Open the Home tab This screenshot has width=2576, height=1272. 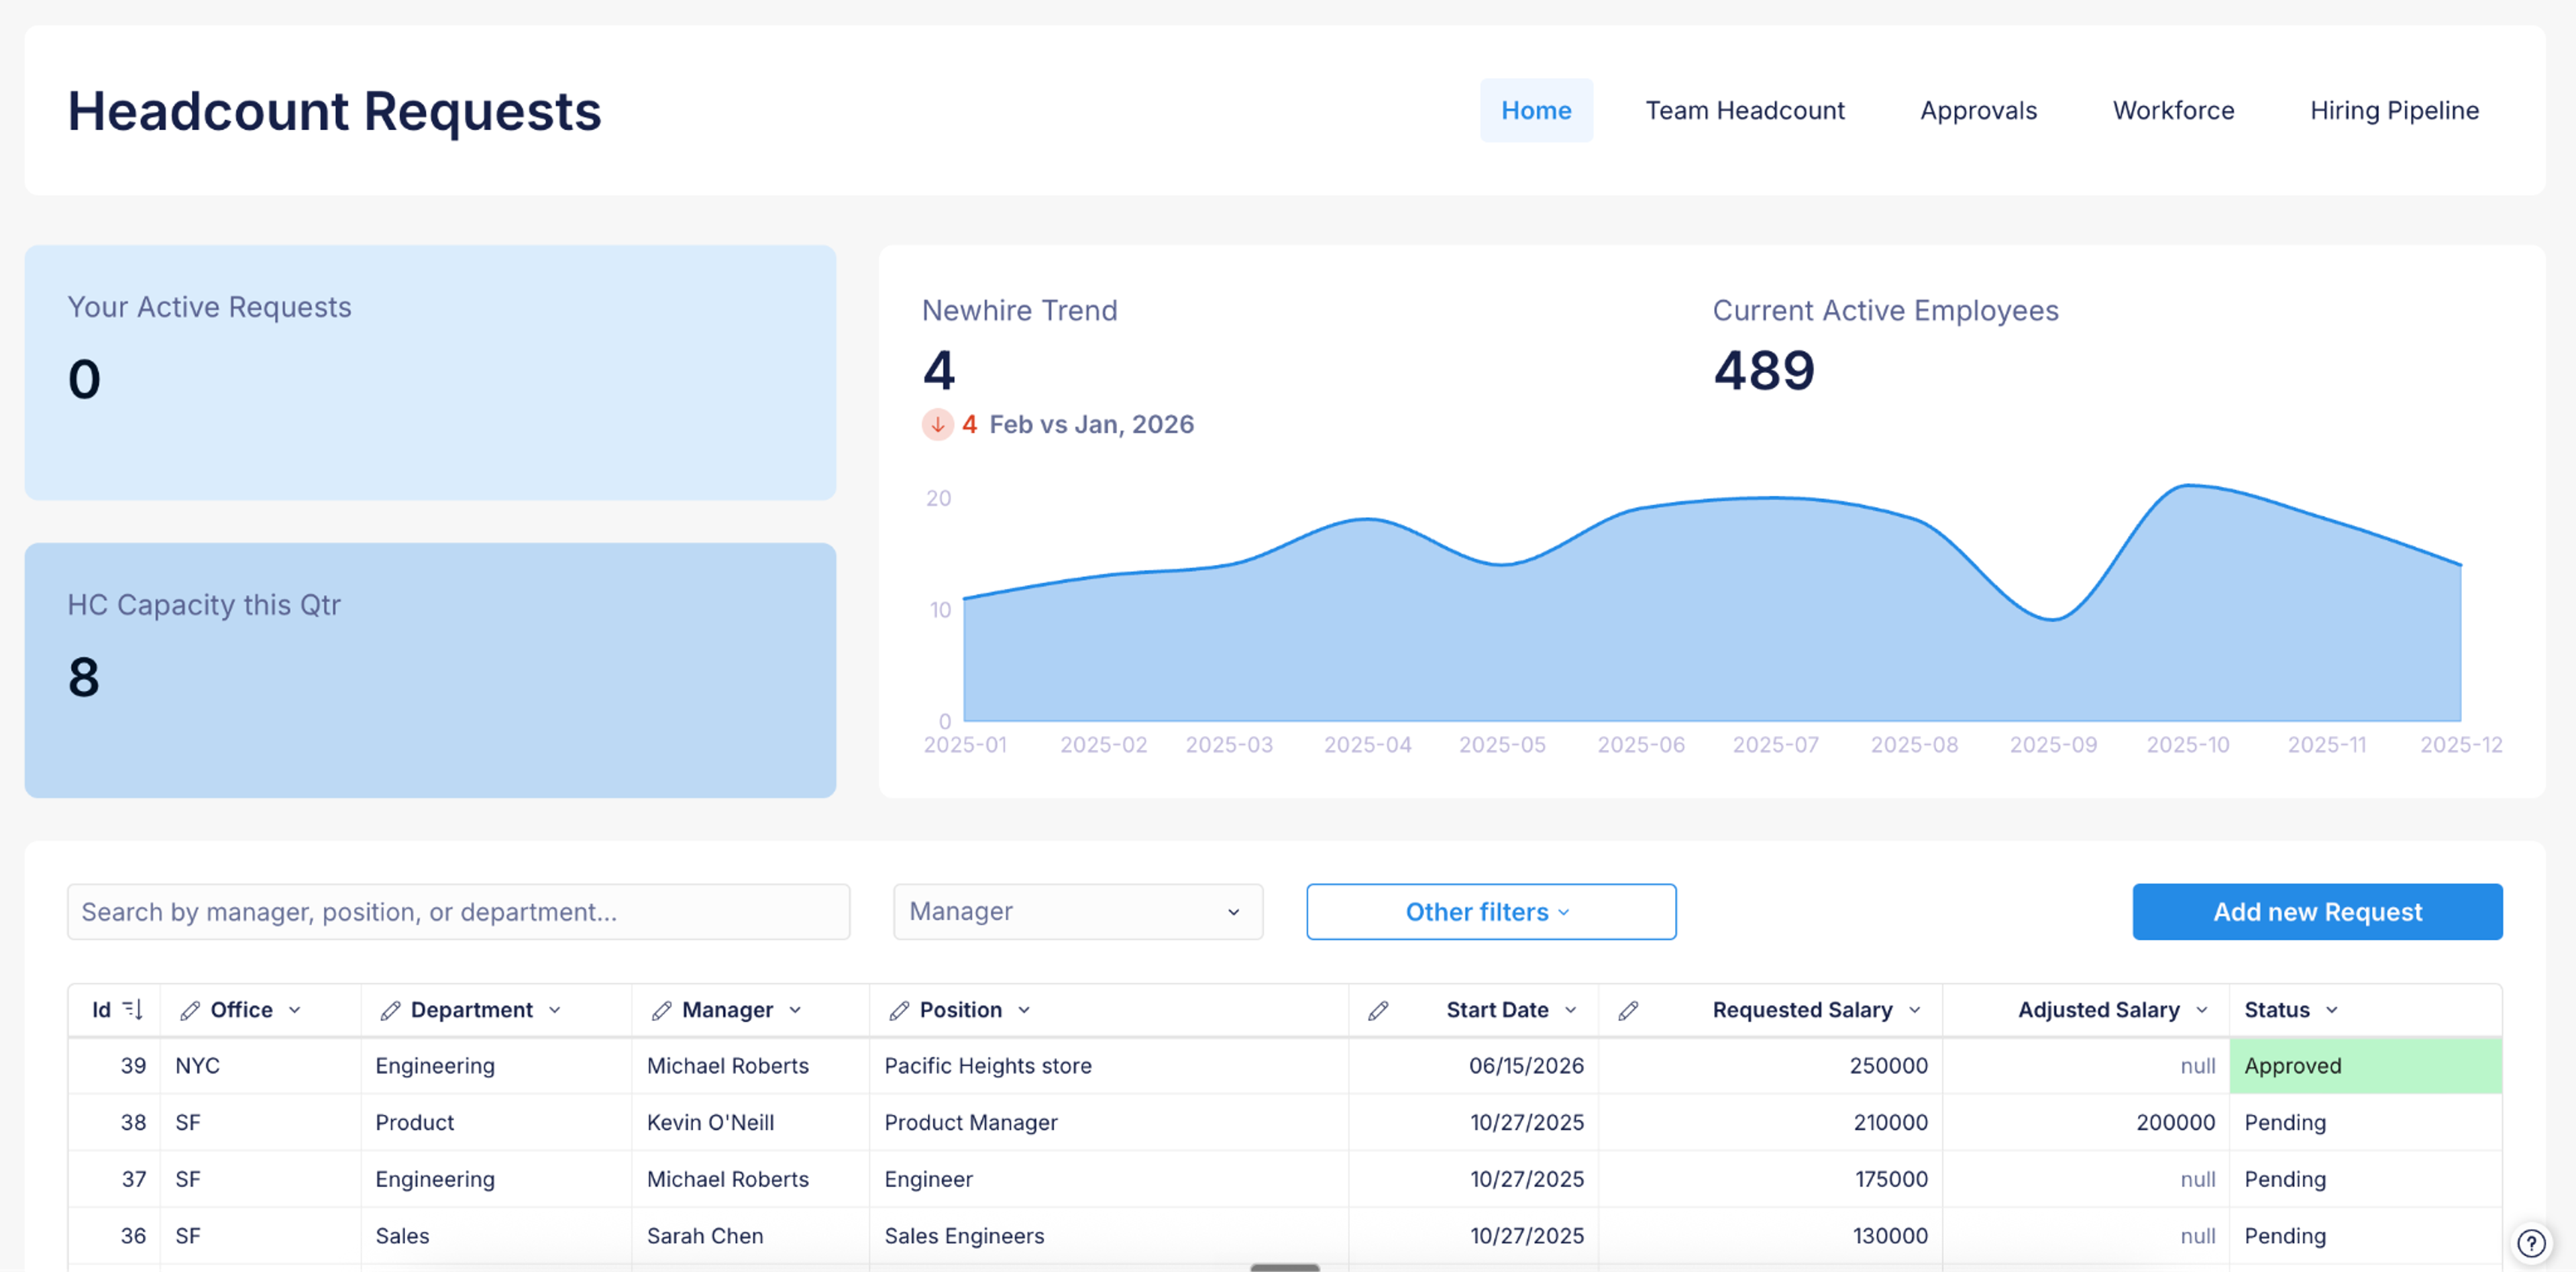tap(1536, 110)
